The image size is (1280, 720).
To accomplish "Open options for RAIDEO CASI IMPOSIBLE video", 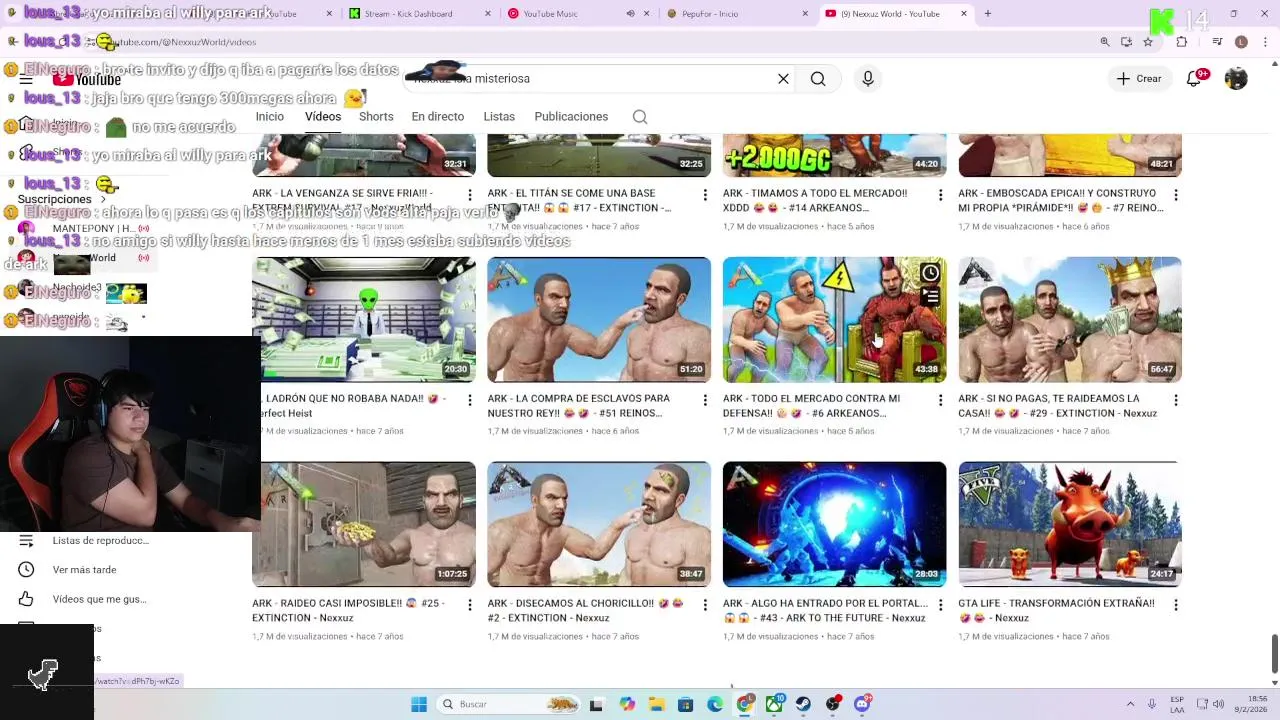I will point(470,605).
